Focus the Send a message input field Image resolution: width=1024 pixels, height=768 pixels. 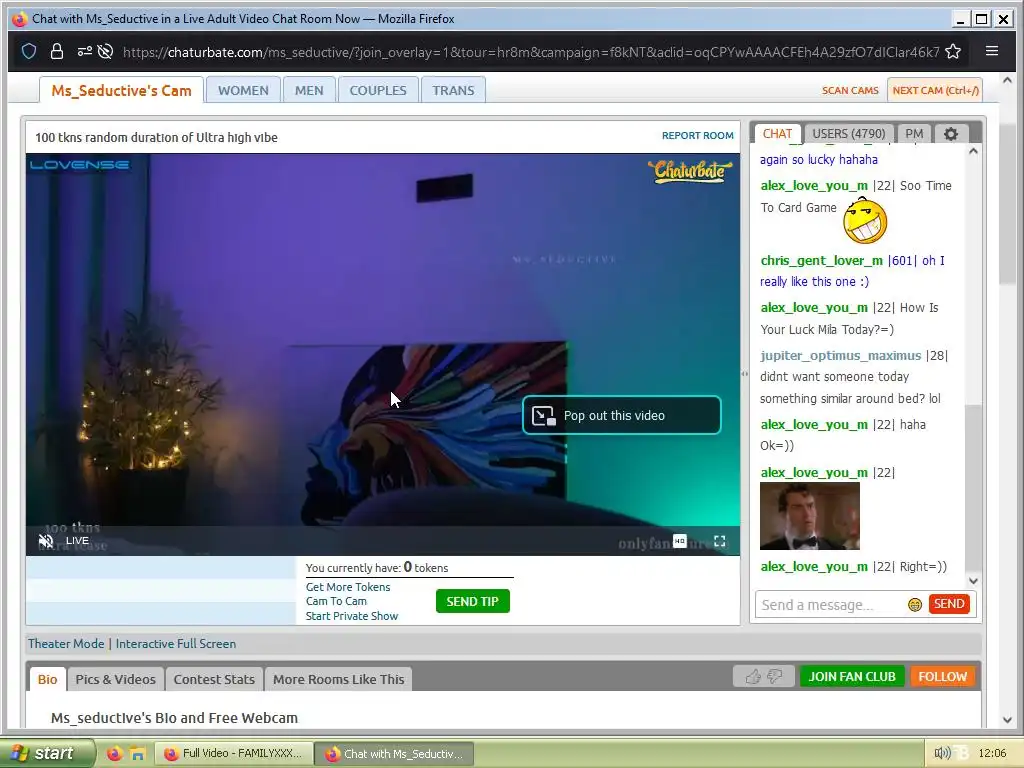click(830, 605)
